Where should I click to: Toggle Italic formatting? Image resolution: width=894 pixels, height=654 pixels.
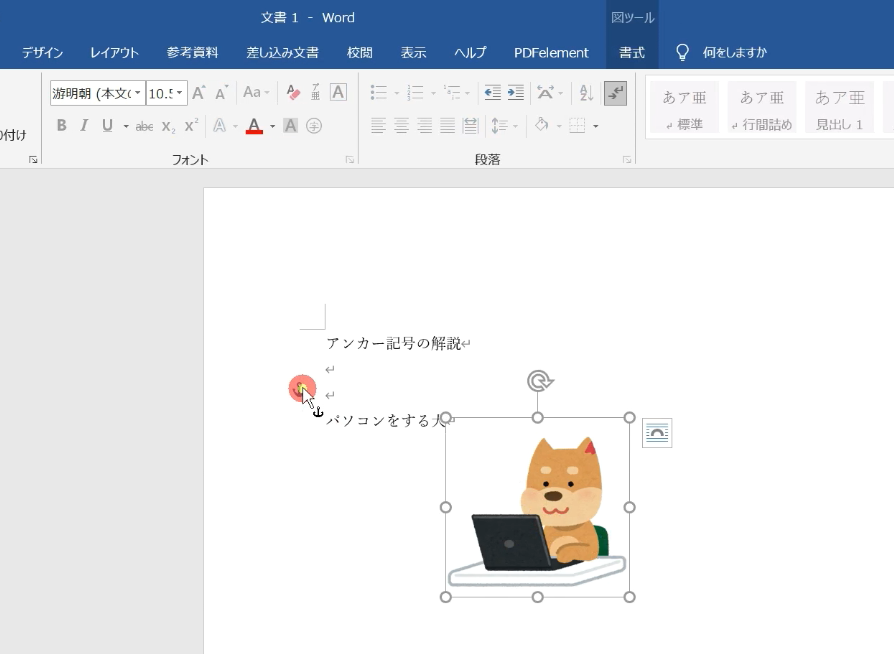tap(84, 126)
